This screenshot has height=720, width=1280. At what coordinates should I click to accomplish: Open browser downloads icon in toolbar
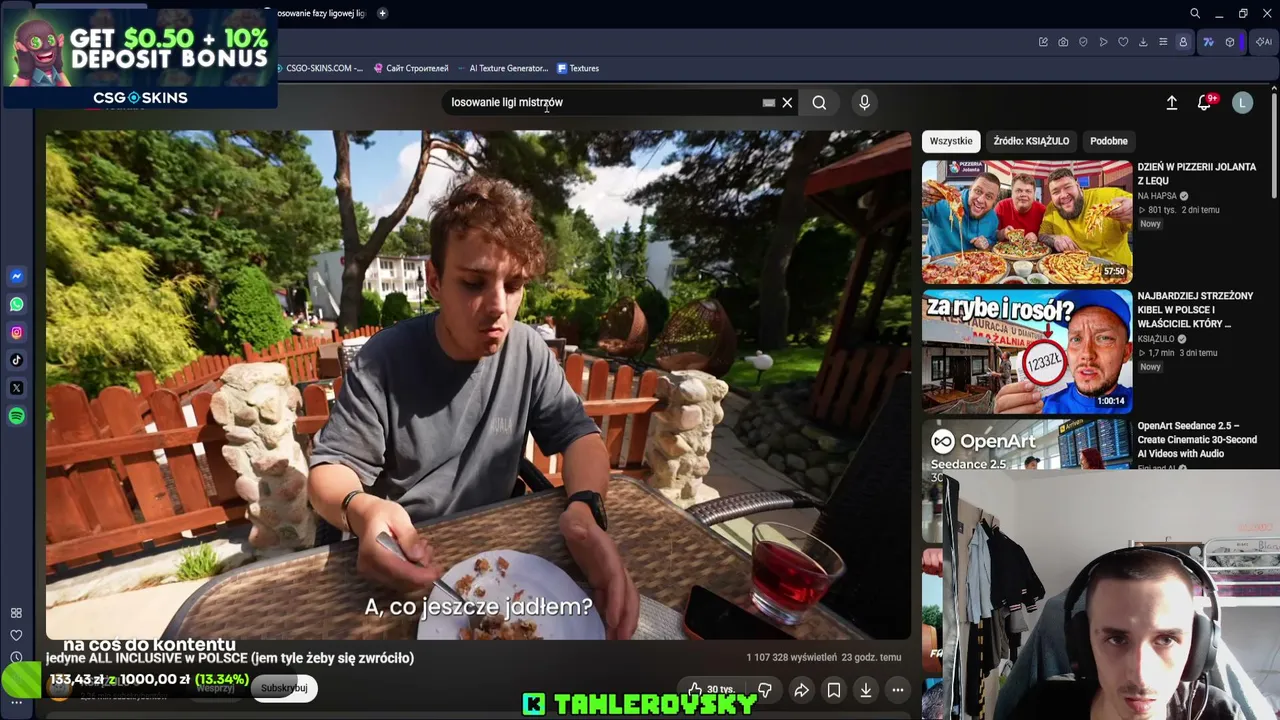click(x=1143, y=42)
